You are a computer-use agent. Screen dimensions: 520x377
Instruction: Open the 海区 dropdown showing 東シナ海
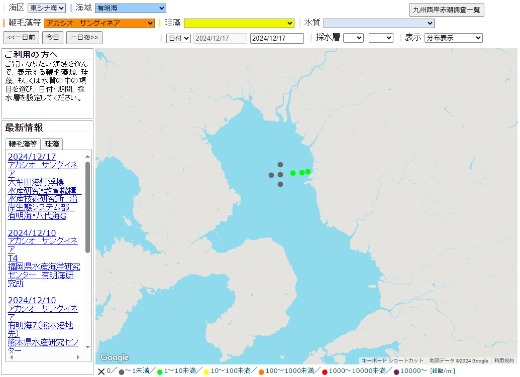click(x=46, y=8)
